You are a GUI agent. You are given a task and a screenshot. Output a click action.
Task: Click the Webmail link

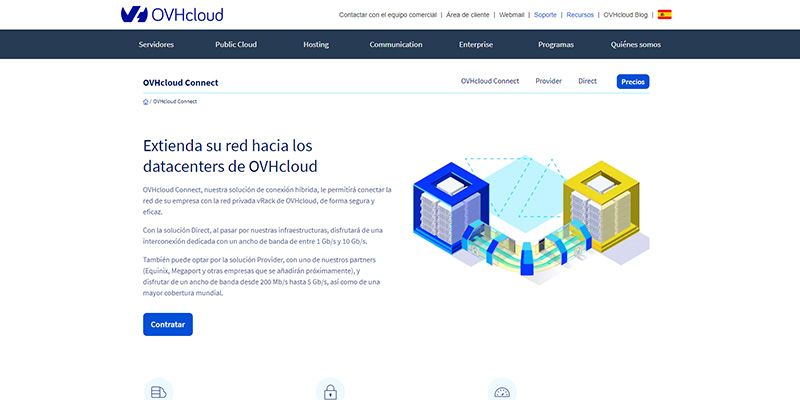click(x=511, y=15)
